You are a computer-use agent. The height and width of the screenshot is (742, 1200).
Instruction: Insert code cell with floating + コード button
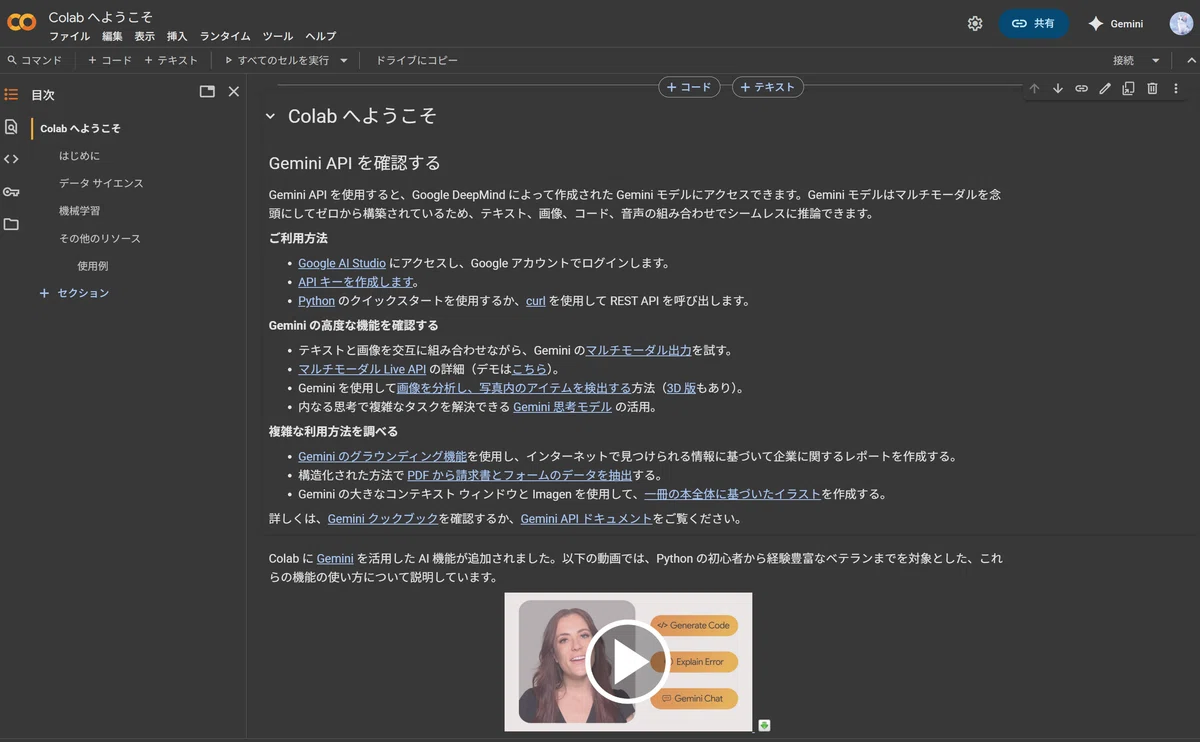[689, 87]
